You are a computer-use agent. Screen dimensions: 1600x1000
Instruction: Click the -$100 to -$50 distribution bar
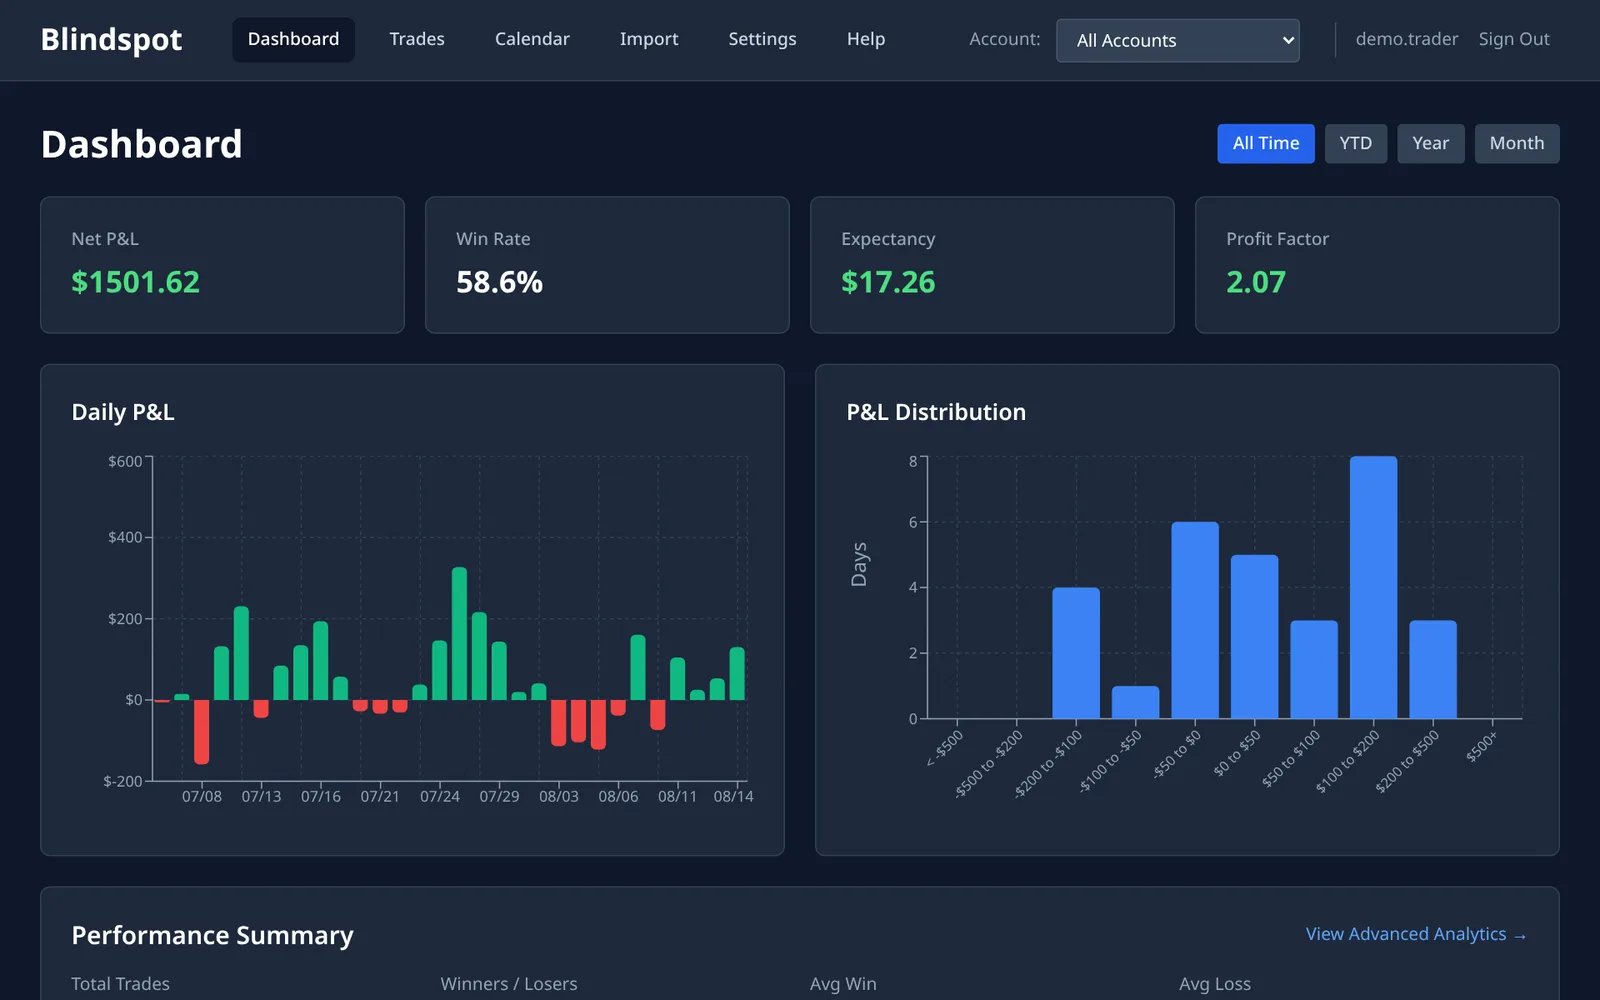coord(1135,702)
